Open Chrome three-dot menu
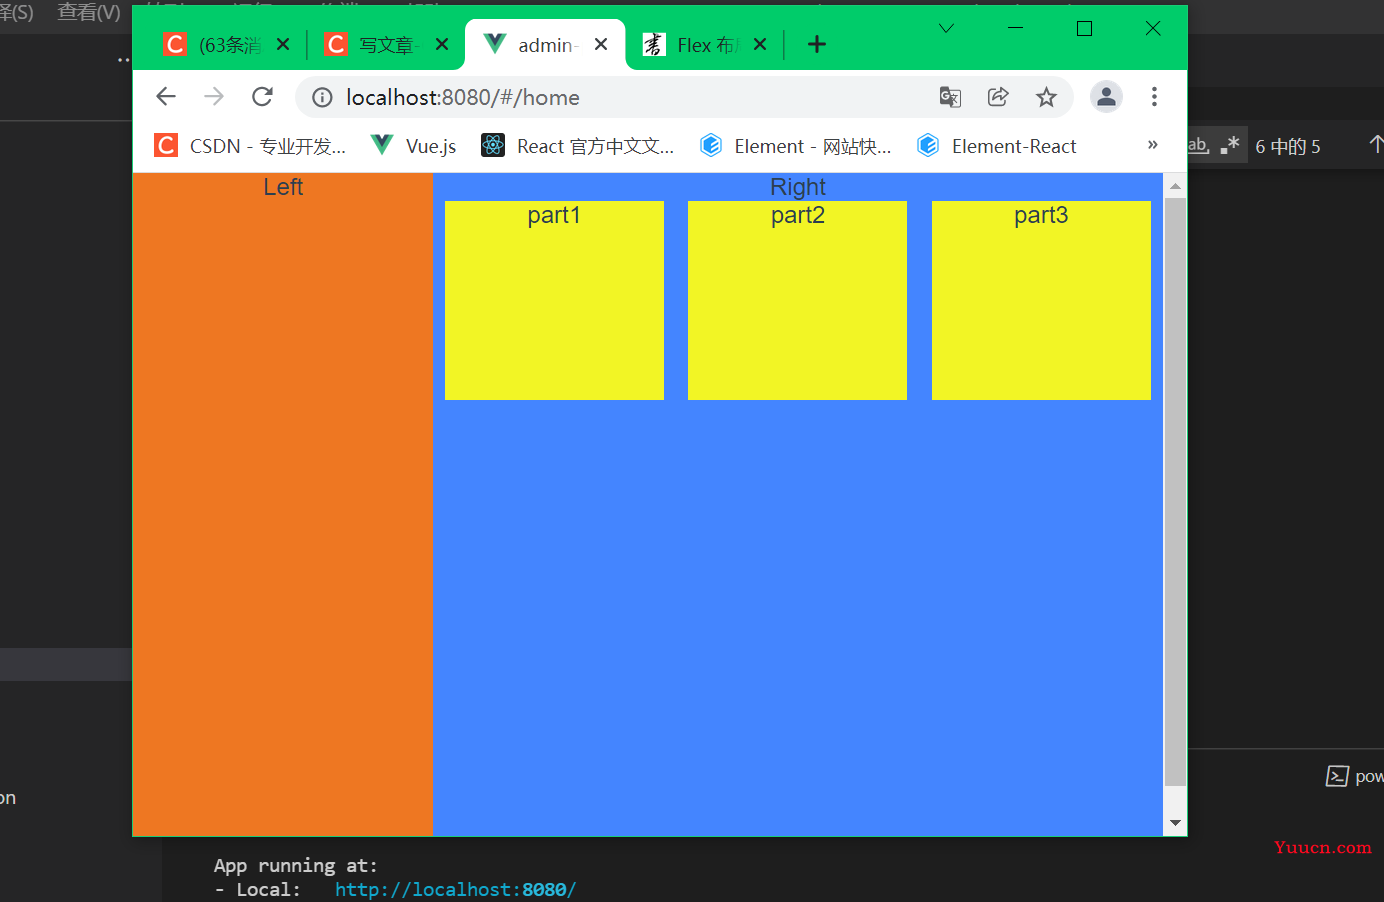The image size is (1384, 902). click(x=1154, y=97)
